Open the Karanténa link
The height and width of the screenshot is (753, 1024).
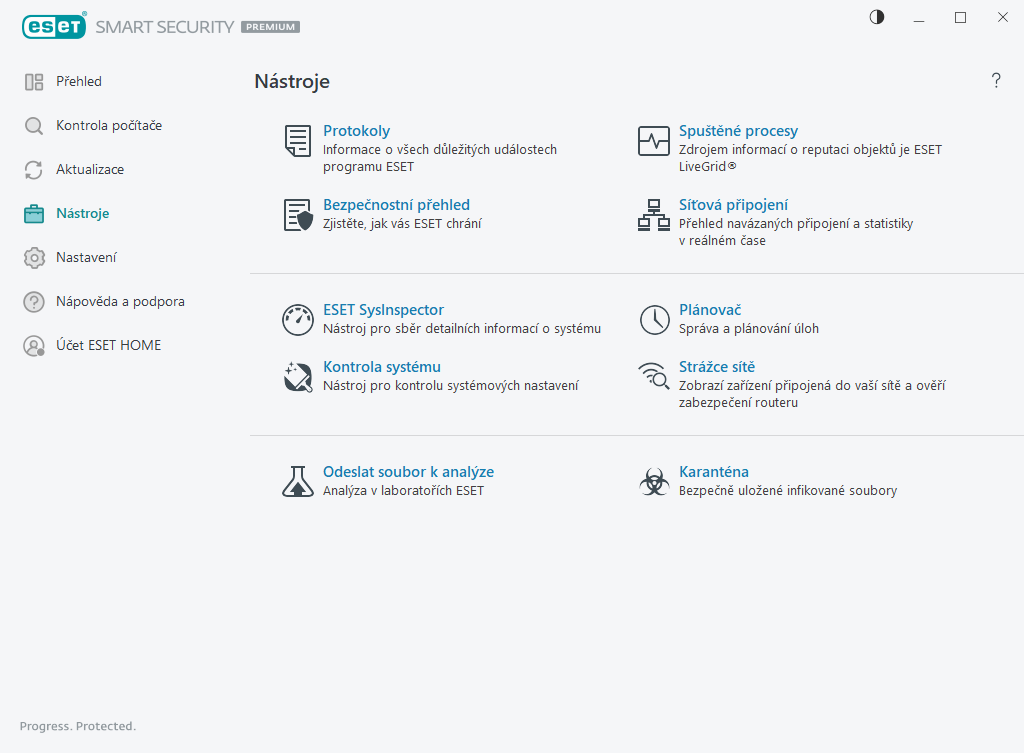point(713,472)
